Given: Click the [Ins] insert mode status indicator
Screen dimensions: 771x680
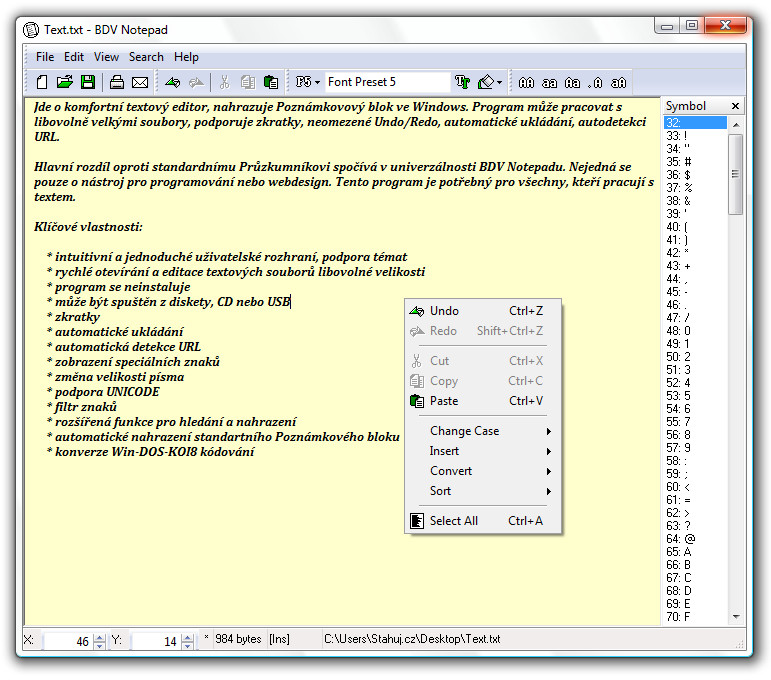Looking at the screenshot, I should pos(279,639).
